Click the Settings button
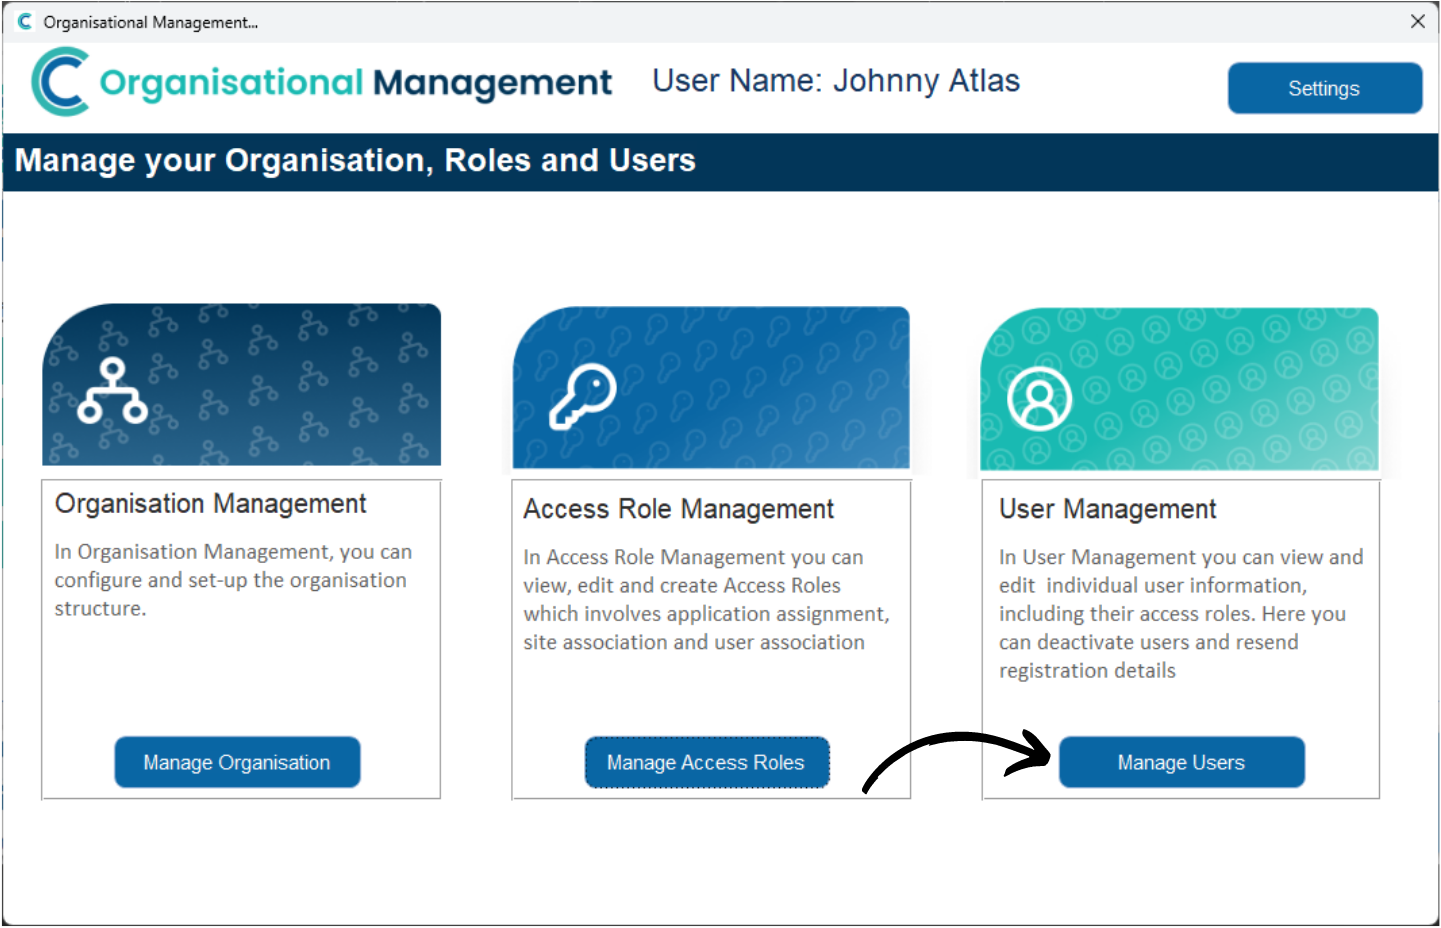The width and height of the screenshot is (1441, 928). (1324, 88)
